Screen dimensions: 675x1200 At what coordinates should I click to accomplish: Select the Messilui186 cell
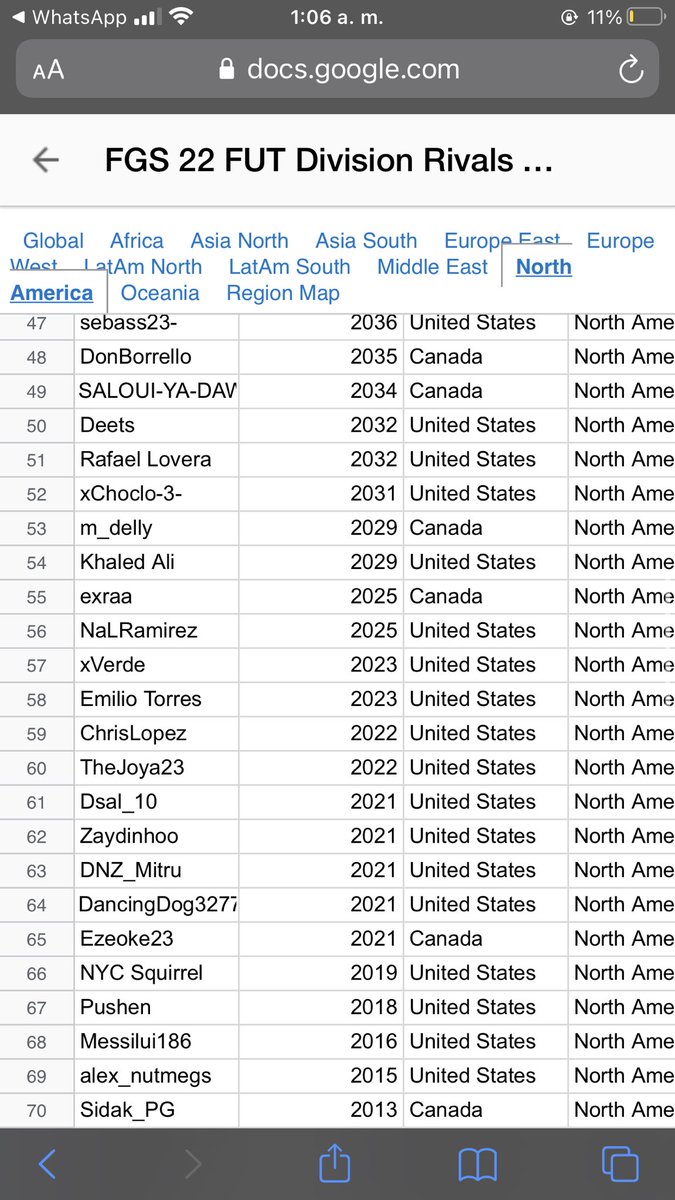click(156, 1041)
